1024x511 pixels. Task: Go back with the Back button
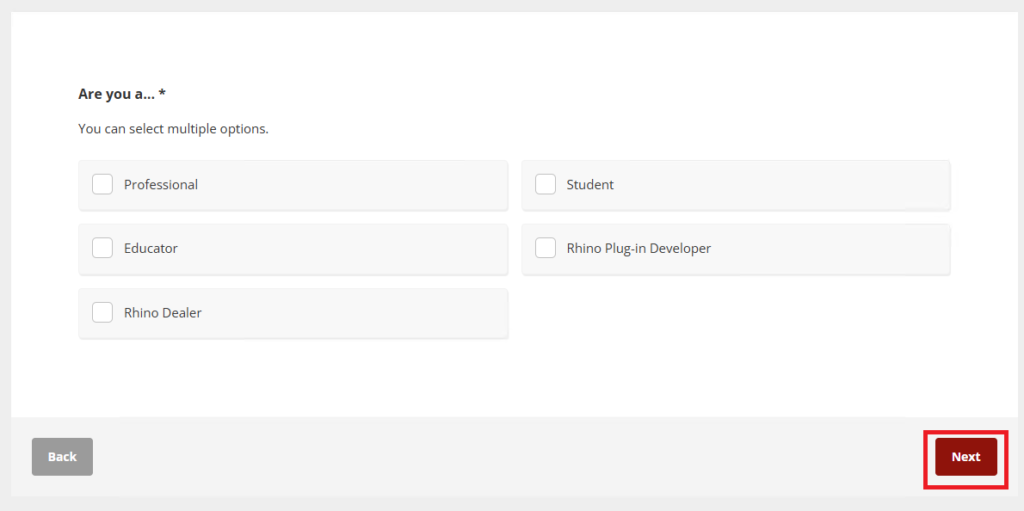pos(62,457)
